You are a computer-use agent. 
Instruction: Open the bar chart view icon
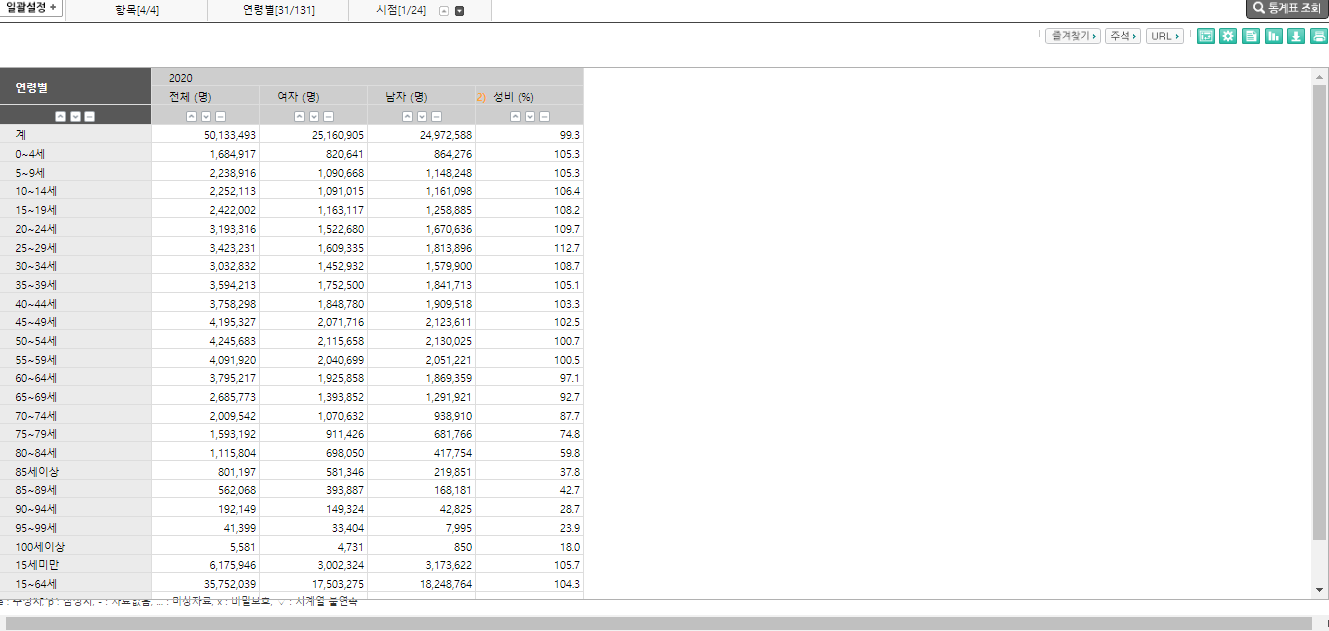coord(1273,36)
